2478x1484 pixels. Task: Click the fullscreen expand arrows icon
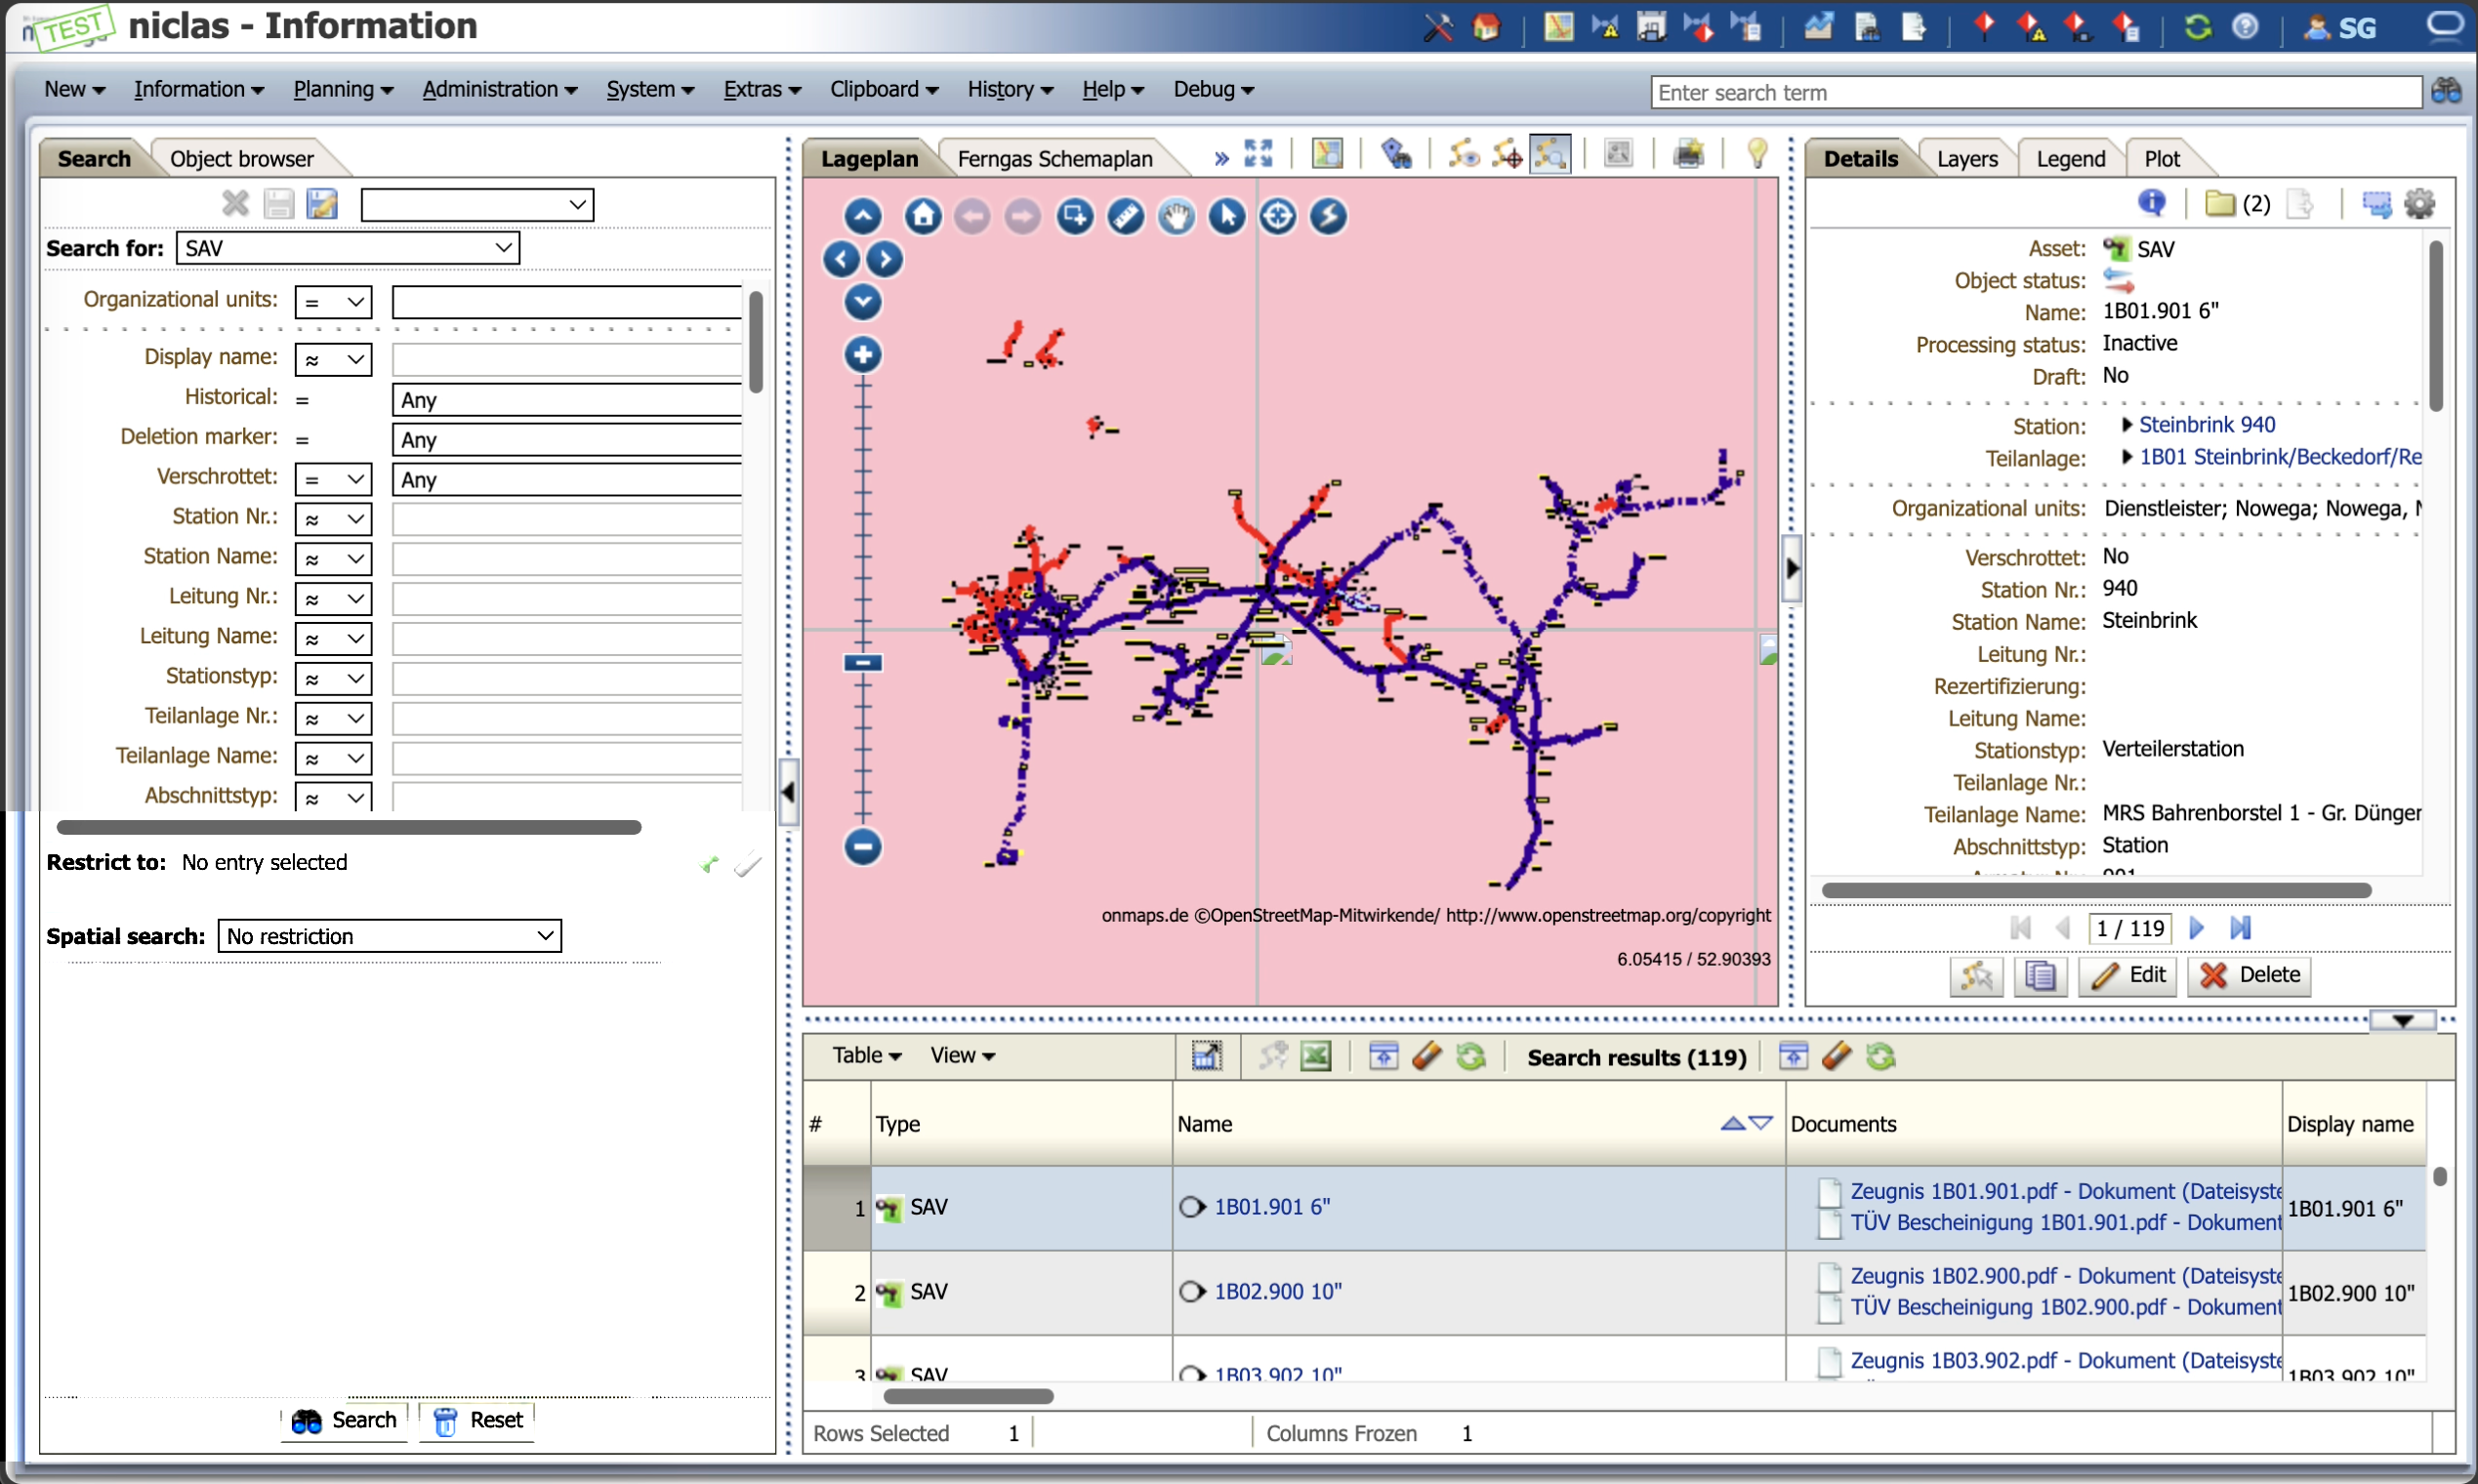[1258, 155]
